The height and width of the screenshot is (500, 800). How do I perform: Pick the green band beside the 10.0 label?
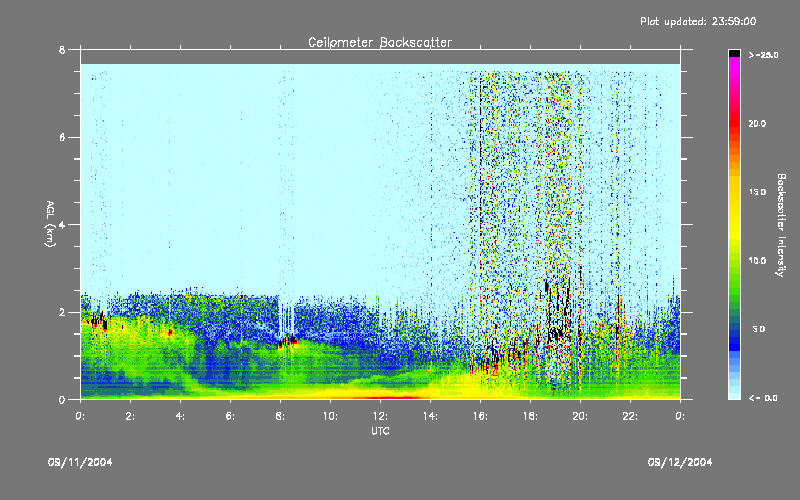click(734, 261)
